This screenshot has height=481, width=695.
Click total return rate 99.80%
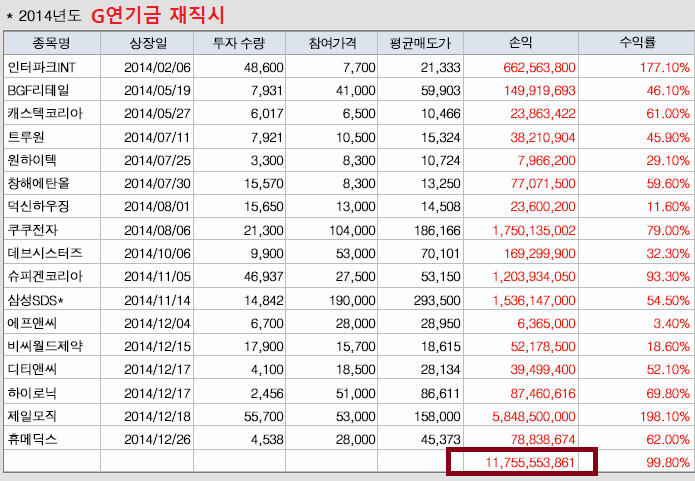(x=668, y=462)
